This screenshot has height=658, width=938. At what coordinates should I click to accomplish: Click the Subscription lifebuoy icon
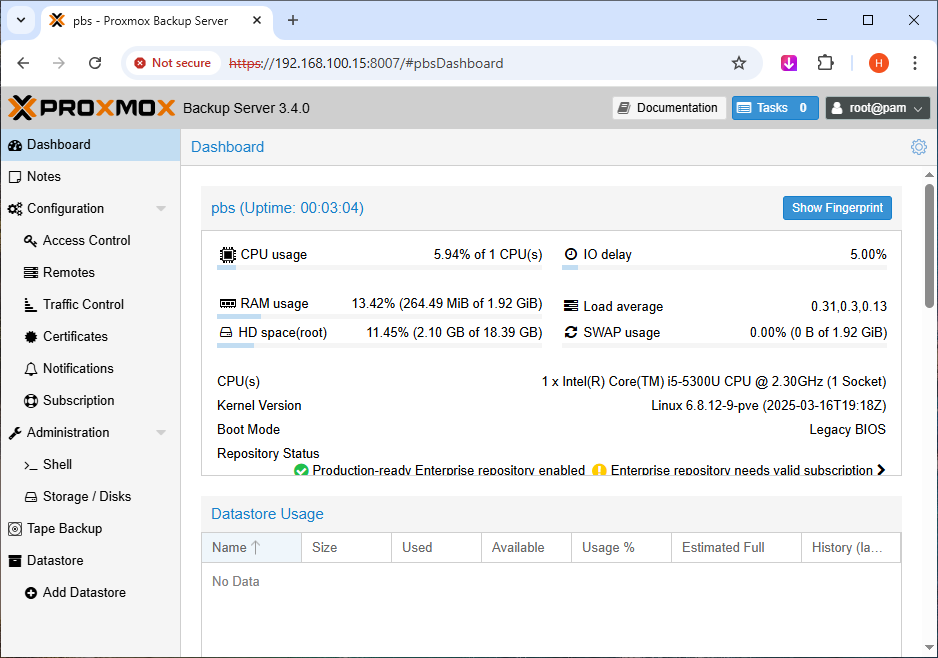[31, 401]
